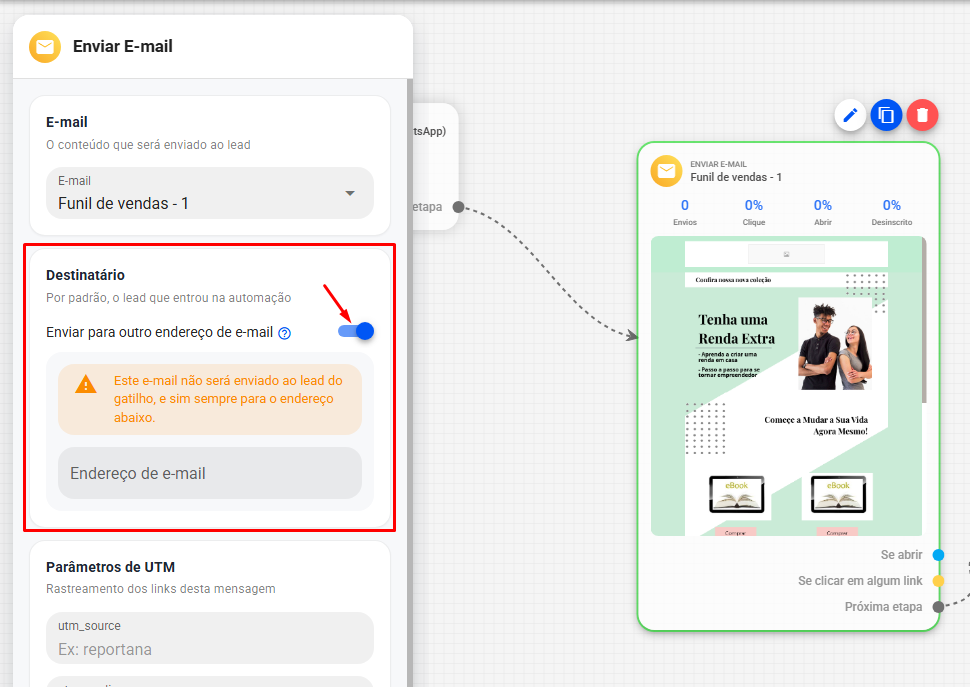Open the E-mail 'Funil de vendas - 1' dropdown
Screen dimensions: 970x687
pyautogui.click(x=210, y=193)
